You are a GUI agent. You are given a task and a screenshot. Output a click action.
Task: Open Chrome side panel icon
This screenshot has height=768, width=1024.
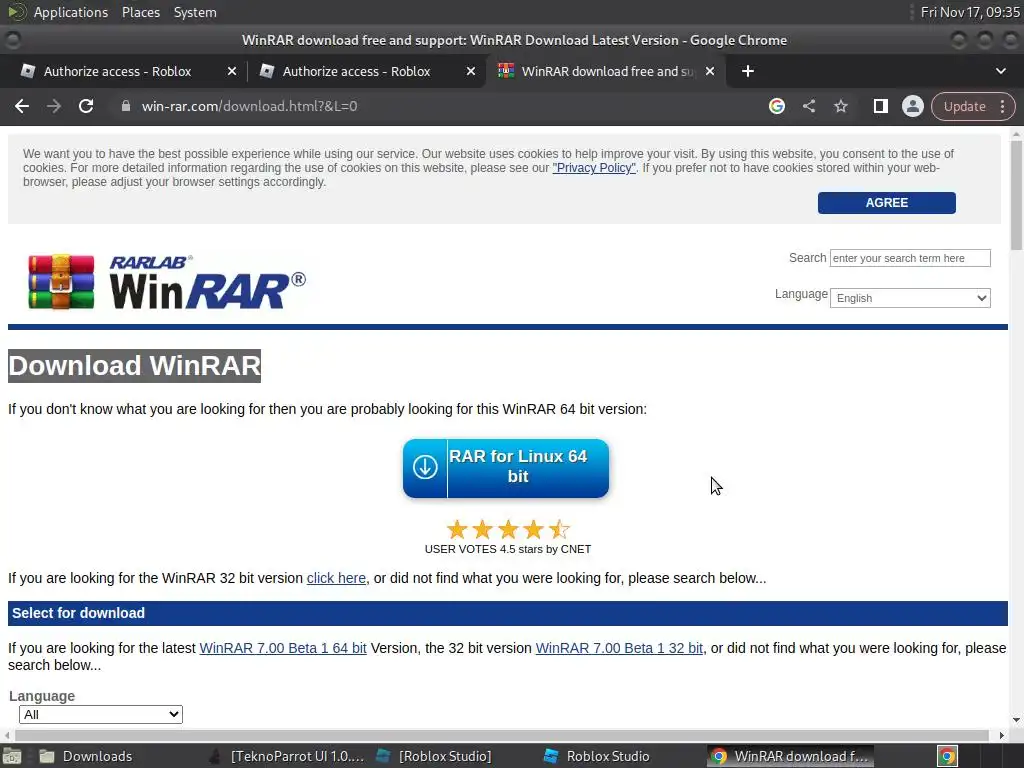(880, 106)
